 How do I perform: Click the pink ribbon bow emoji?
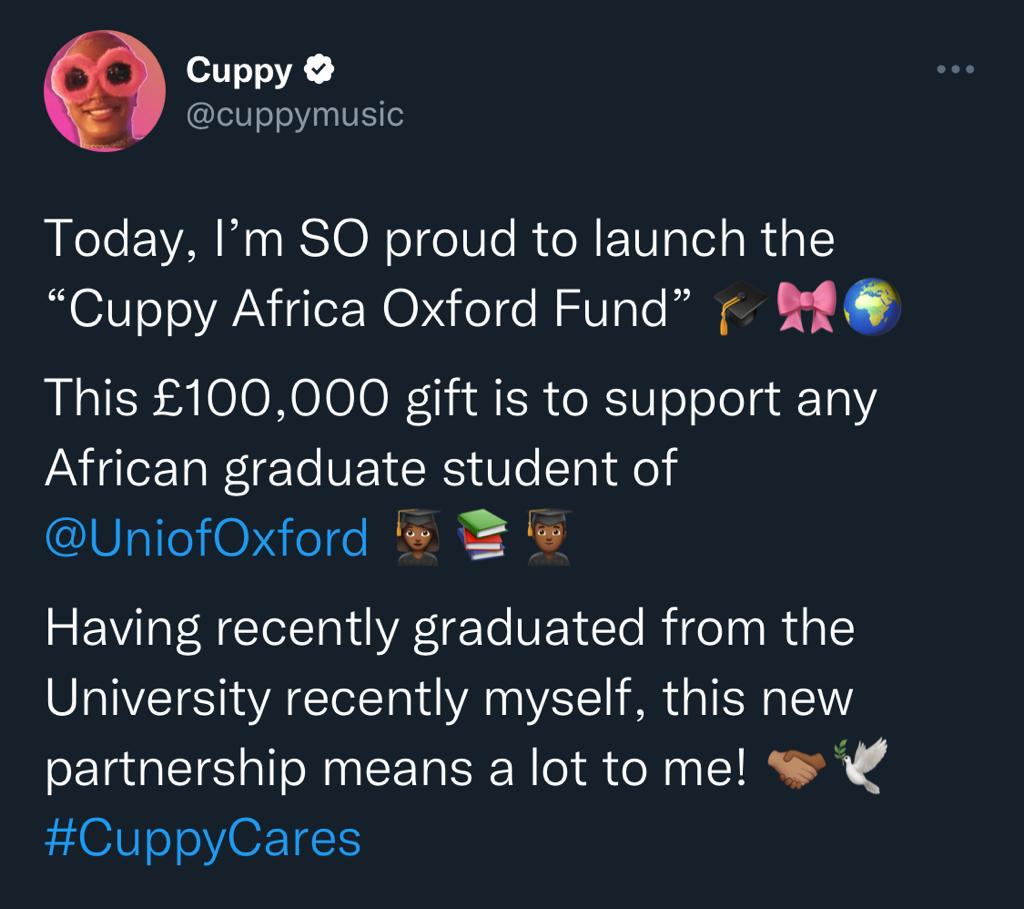point(803,313)
